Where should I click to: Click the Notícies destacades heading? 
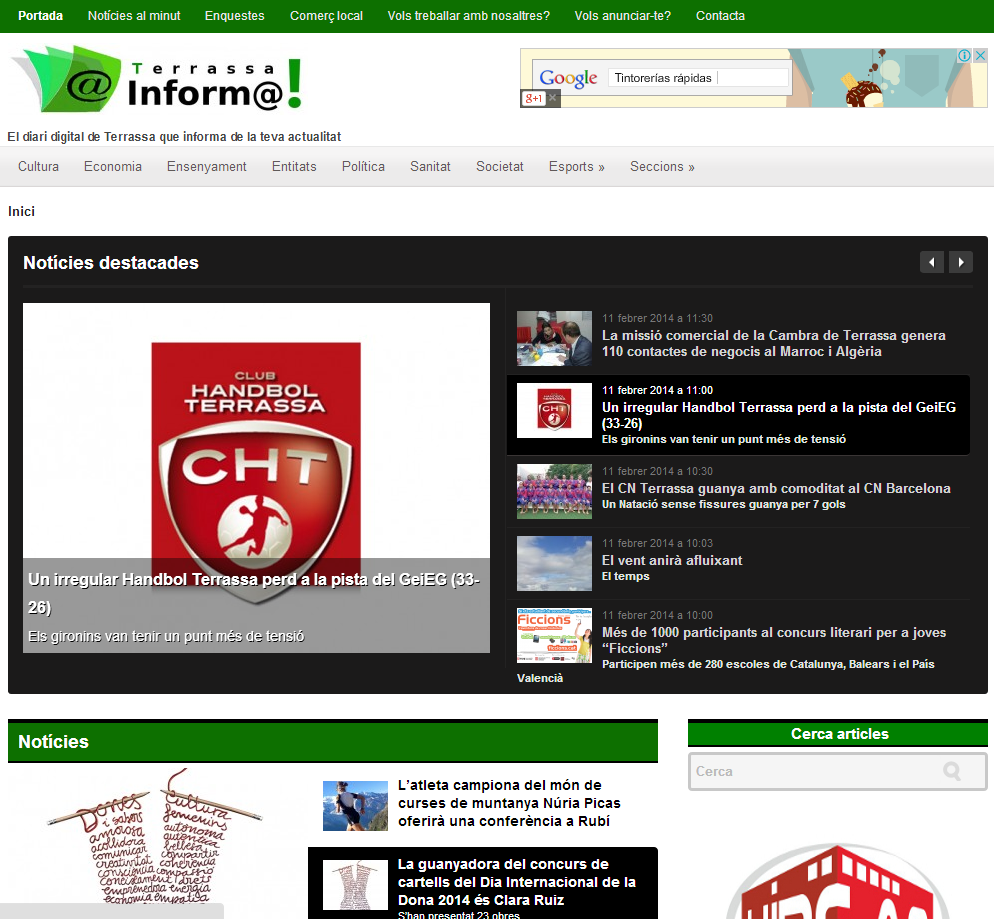pos(111,263)
